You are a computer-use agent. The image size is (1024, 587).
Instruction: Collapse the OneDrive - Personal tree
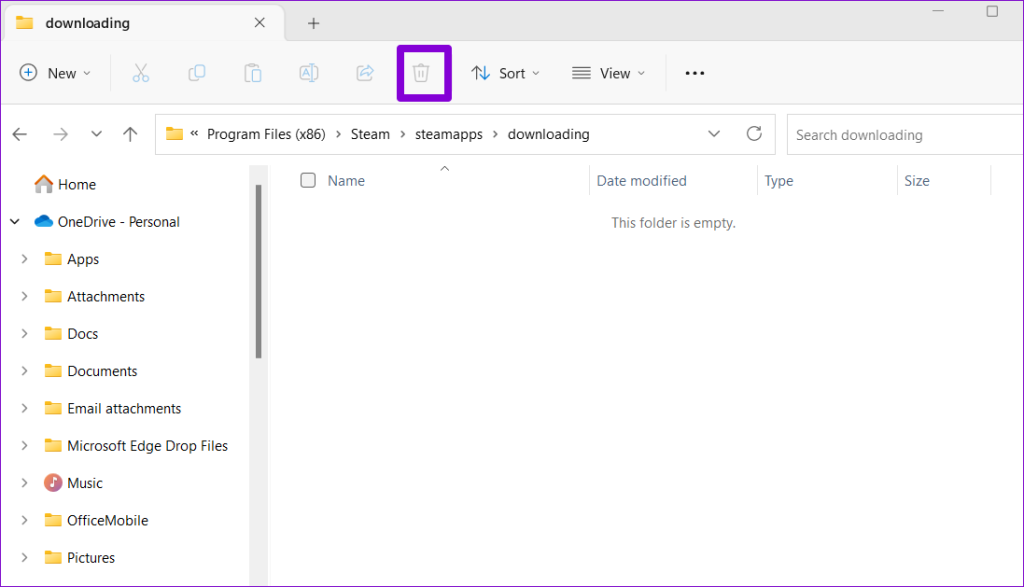(15, 222)
